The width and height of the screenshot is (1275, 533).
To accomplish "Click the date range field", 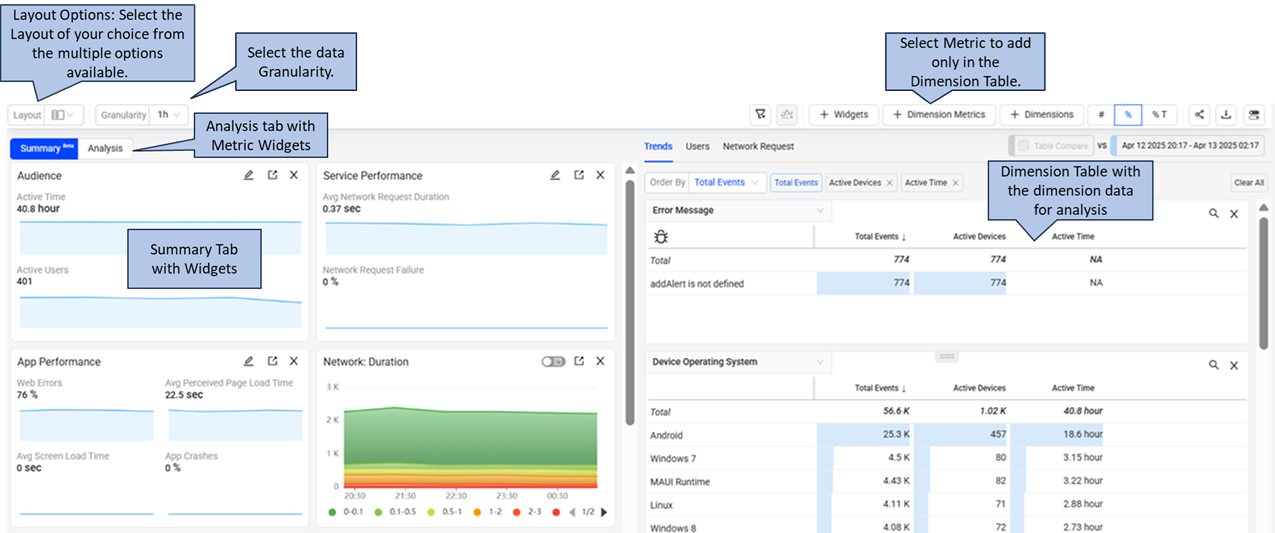I will (x=1187, y=146).
